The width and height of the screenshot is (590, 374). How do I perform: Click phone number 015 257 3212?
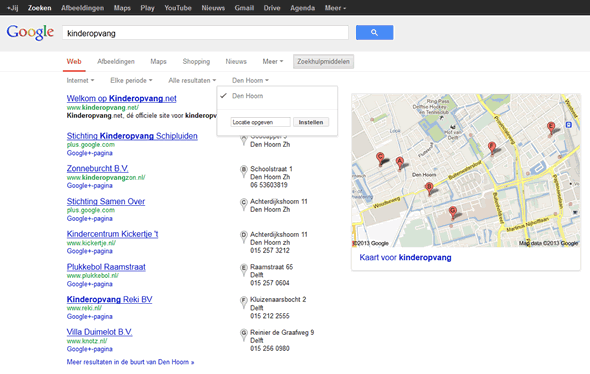(x=270, y=251)
